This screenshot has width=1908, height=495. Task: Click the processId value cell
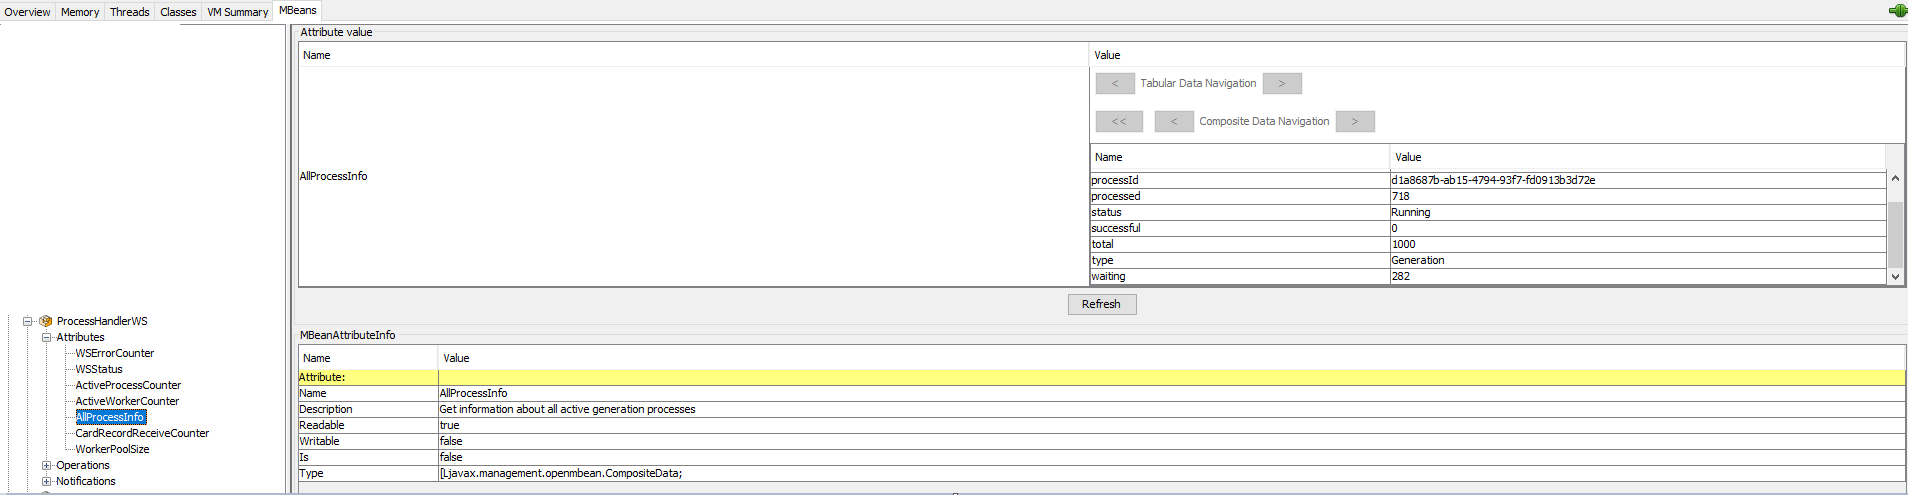(1637, 180)
